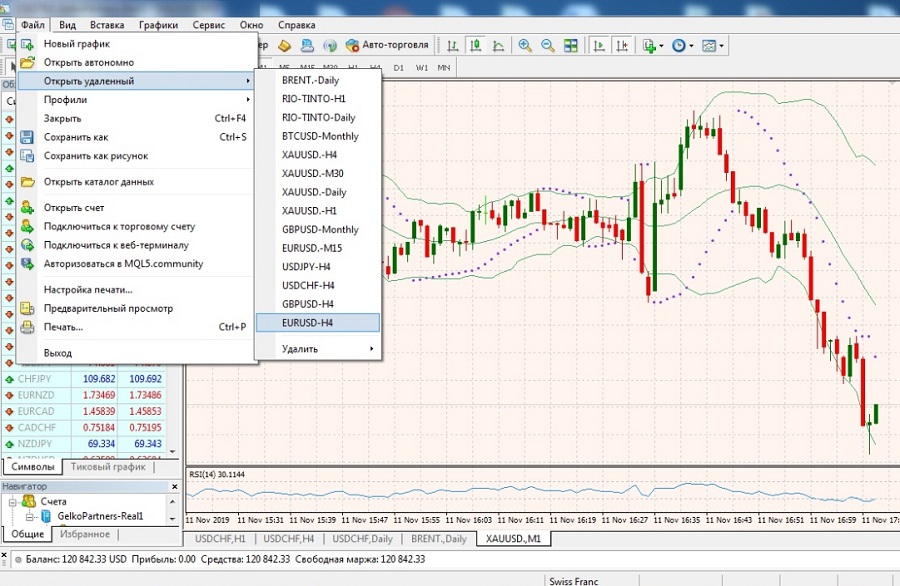Collapse the Счета tree node
The image size is (900, 586).
point(12,502)
